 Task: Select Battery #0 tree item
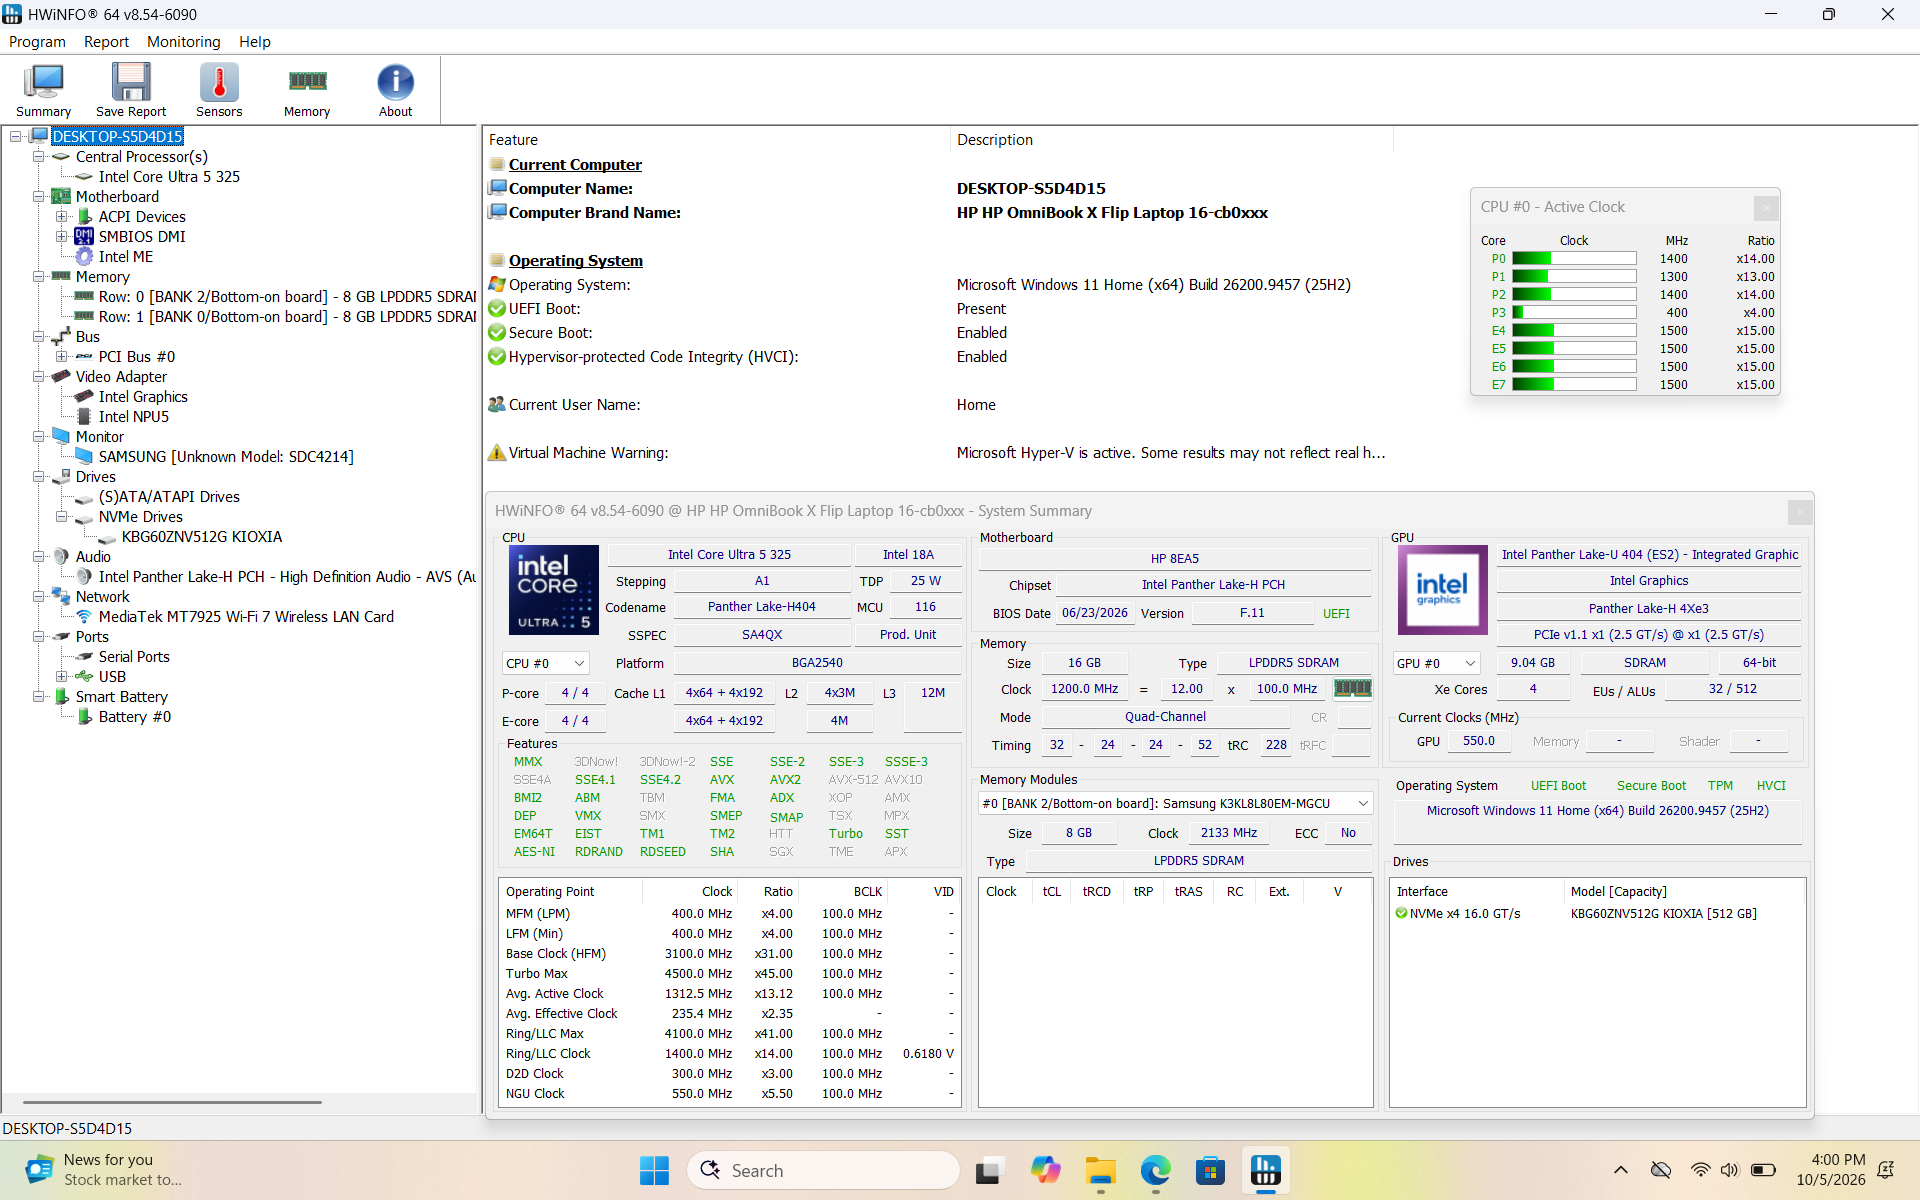135,717
